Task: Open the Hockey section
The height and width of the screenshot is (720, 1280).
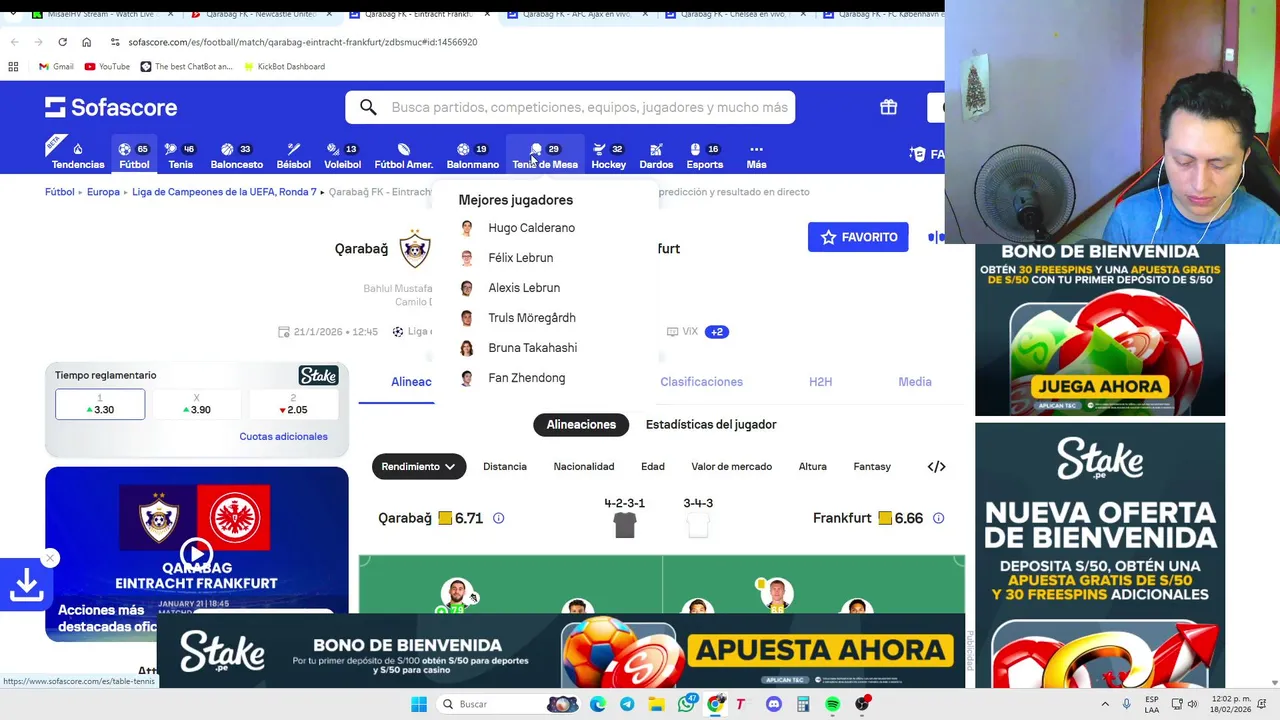Action: coord(608,156)
